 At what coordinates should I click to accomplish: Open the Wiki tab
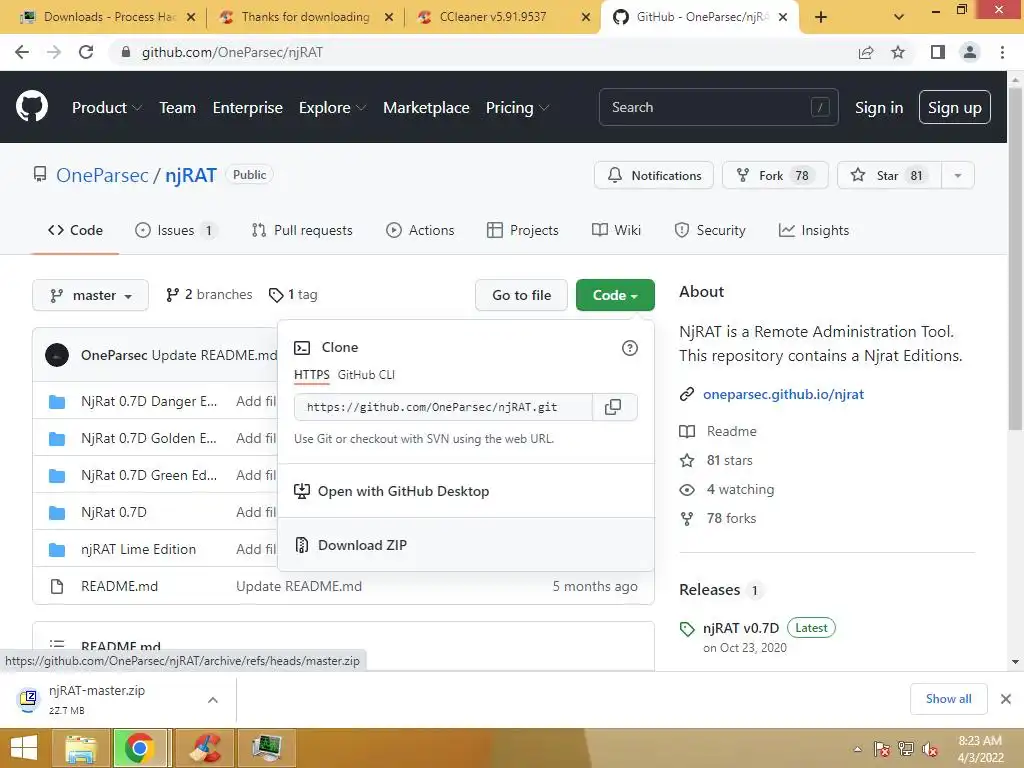[616, 230]
